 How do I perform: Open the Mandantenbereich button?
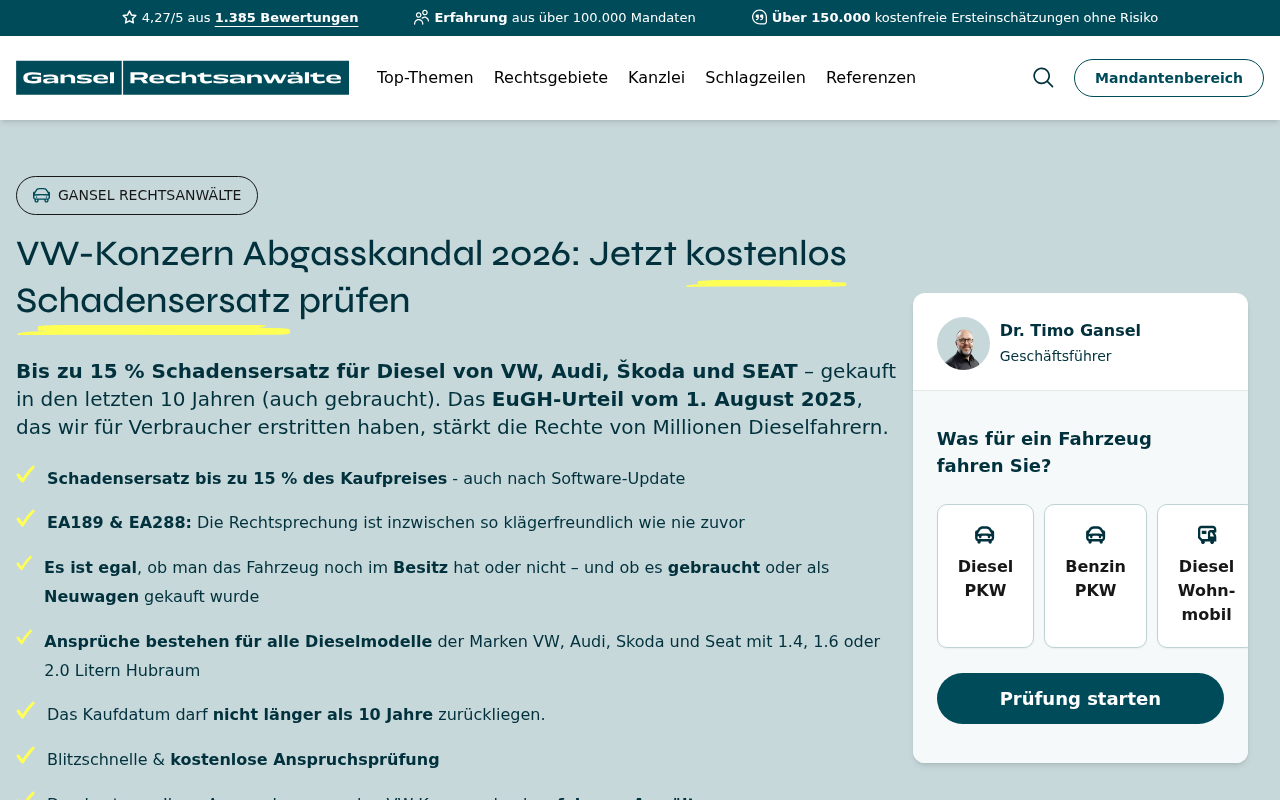coord(1169,78)
